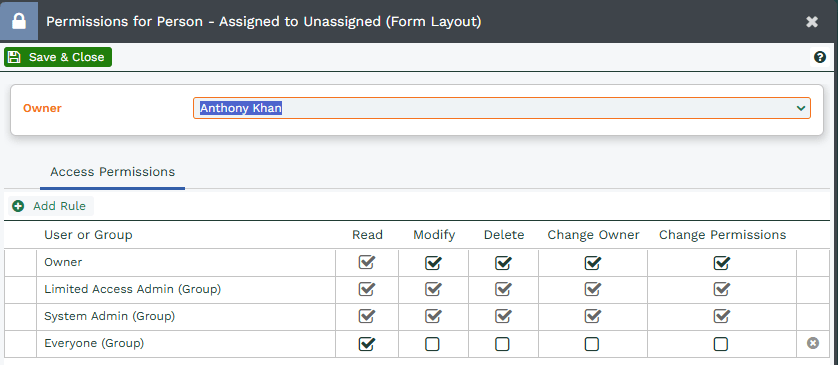Select the Anthony Khan owner field
This screenshot has width=838, height=365.
pos(501,108)
